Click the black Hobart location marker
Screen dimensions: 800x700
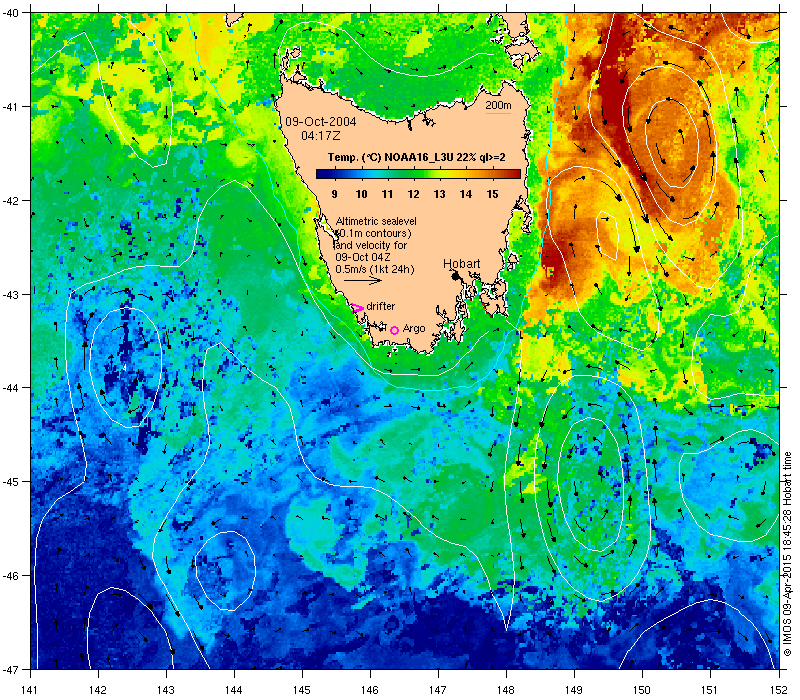pos(456,276)
